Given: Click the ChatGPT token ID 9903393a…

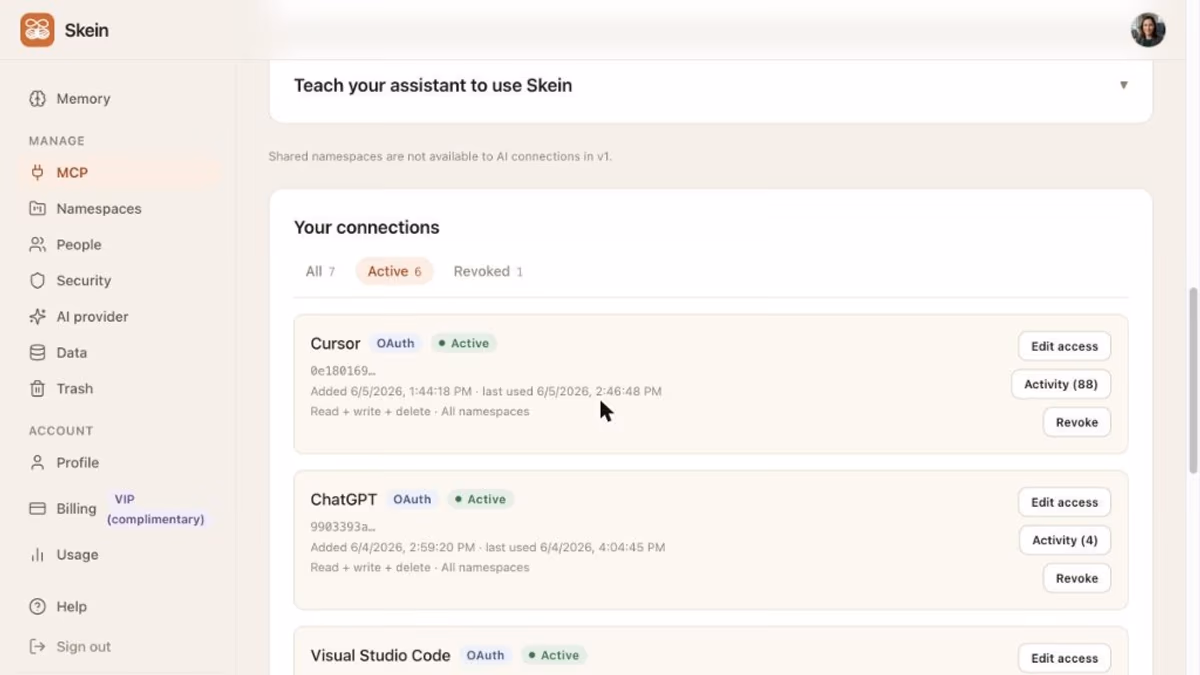Looking at the screenshot, I should tap(343, 527).
